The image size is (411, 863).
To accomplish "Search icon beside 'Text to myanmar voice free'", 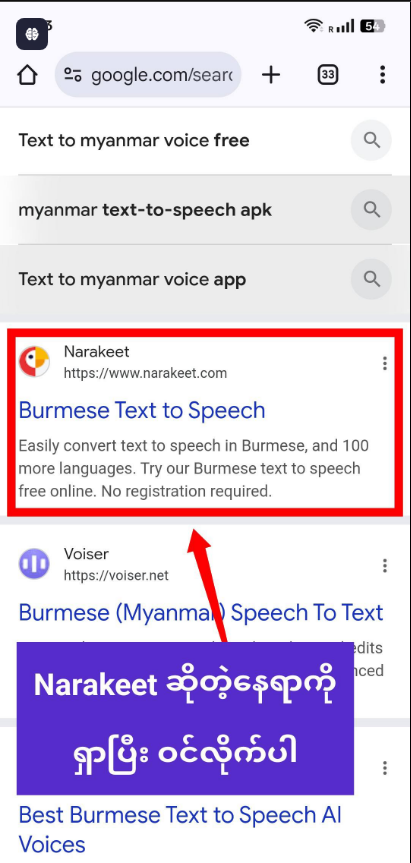I will tap(372, 140).
